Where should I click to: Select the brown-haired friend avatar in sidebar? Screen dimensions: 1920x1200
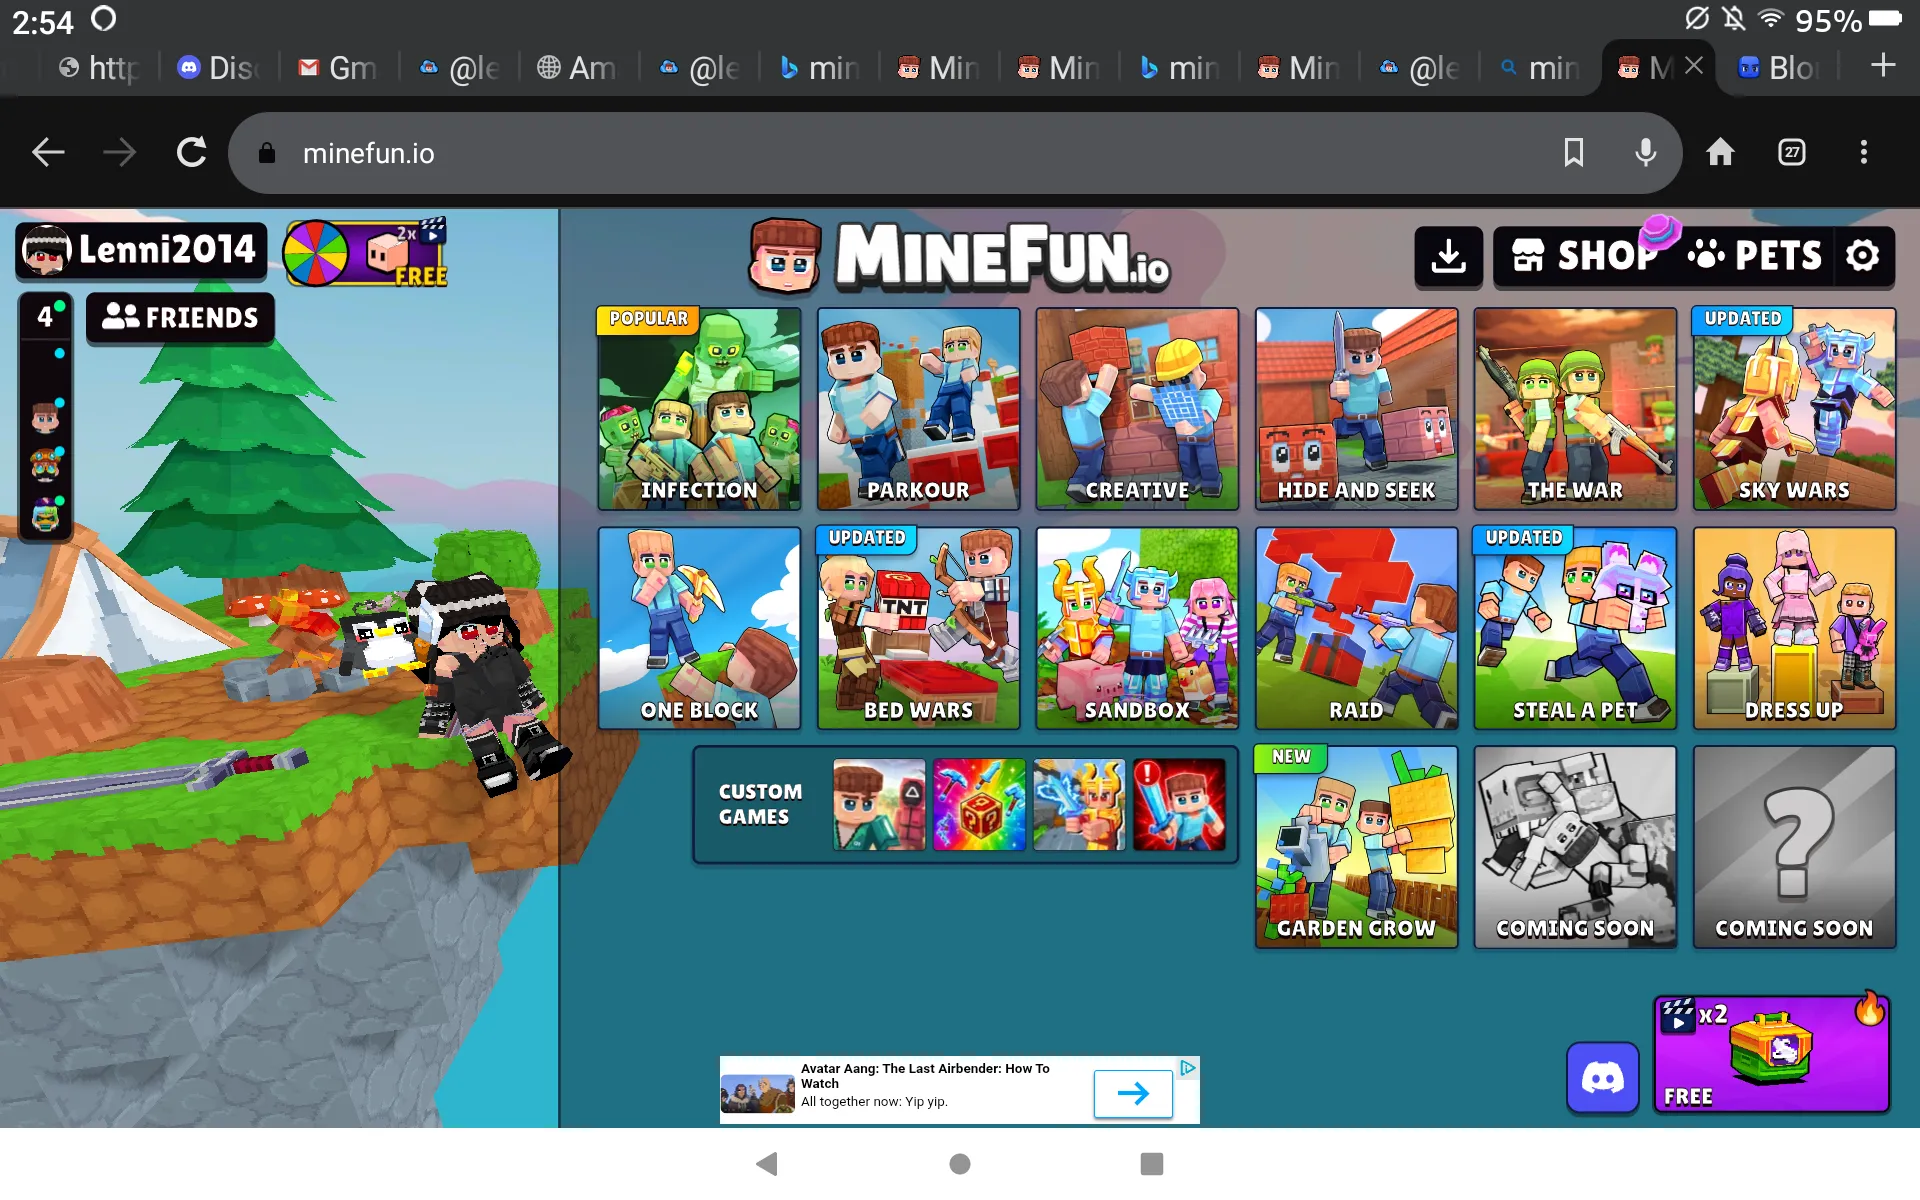(x=45, y=418)
